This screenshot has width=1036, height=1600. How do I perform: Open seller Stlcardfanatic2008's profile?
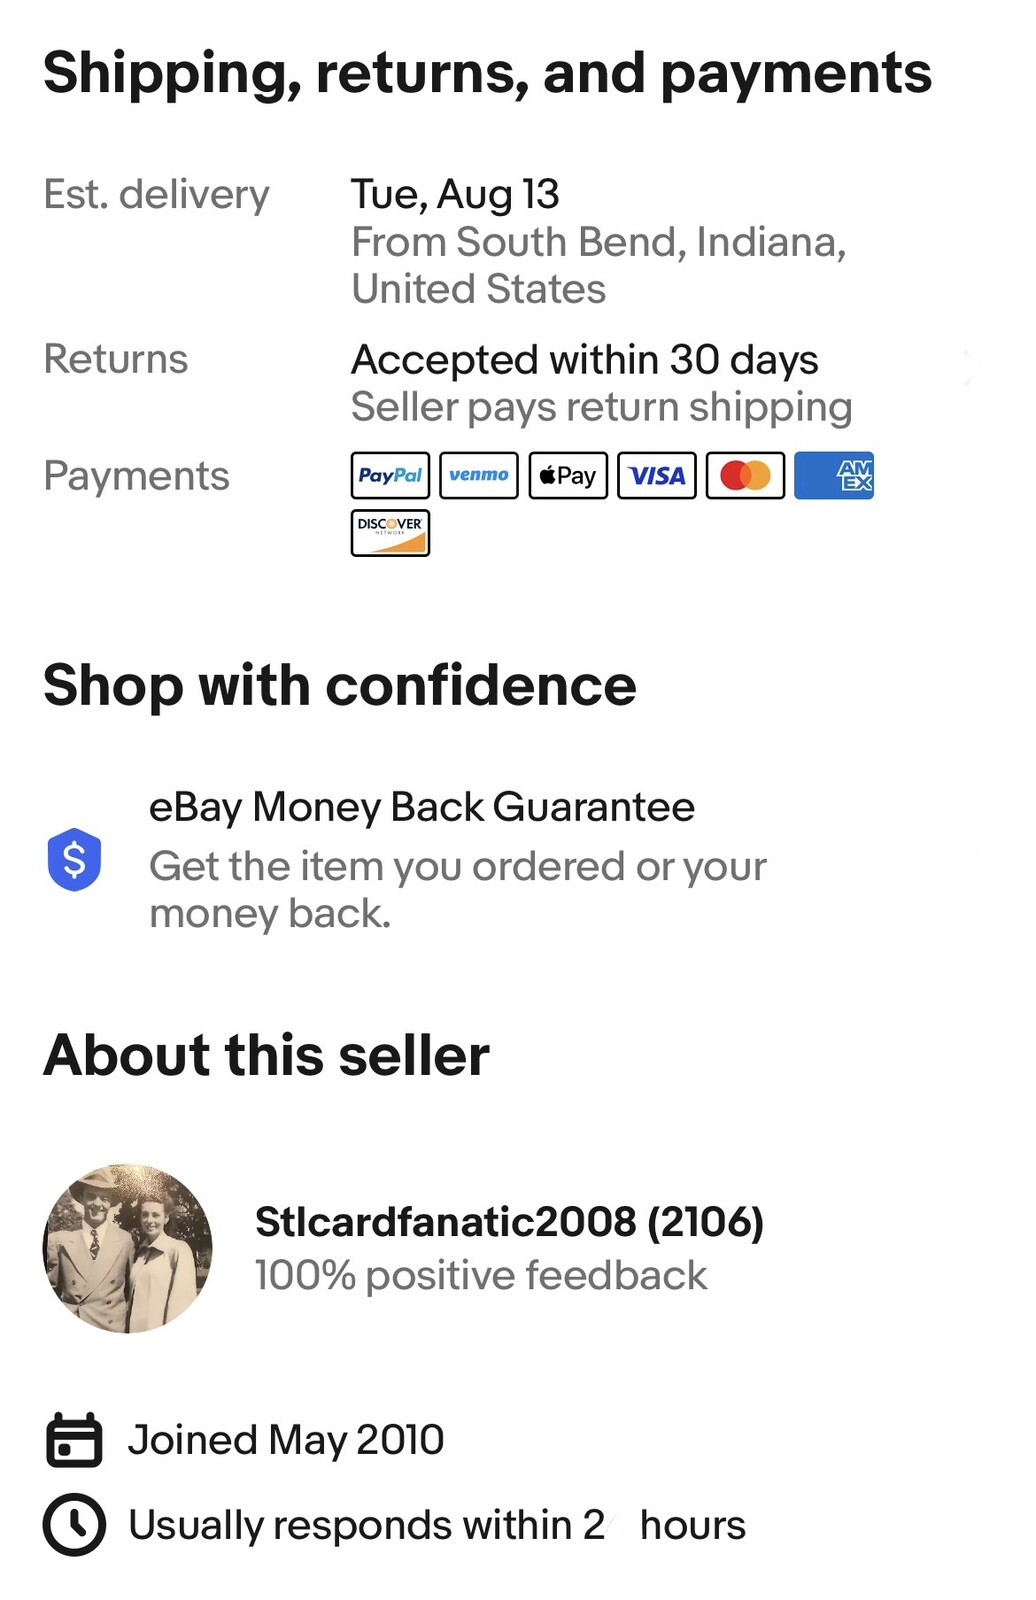pyautogui.click(x=509, y=1222)
